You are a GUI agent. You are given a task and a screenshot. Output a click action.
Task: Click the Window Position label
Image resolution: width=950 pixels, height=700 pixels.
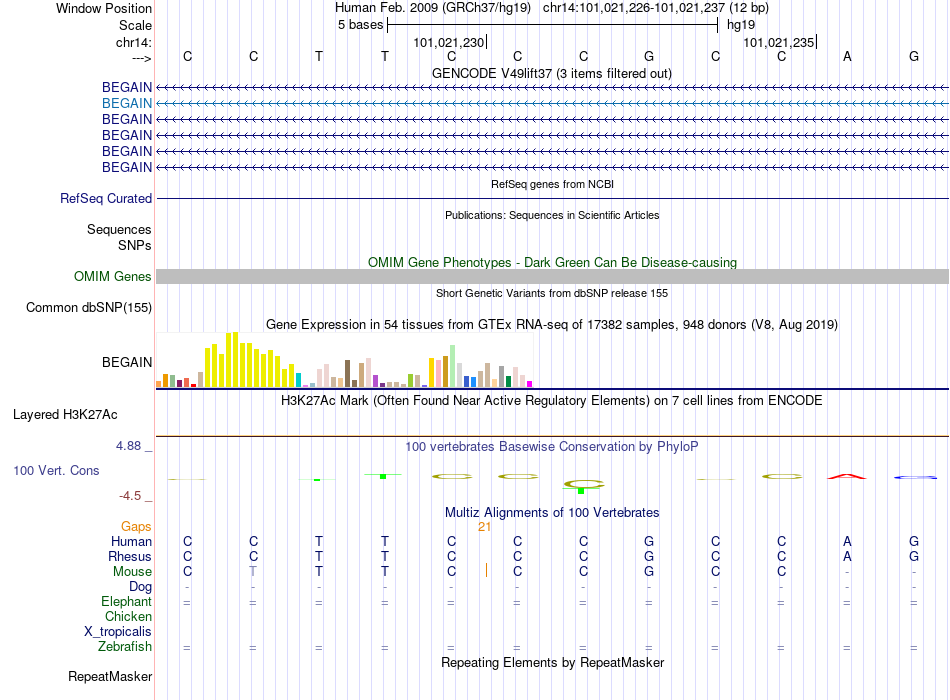[104, 8]
